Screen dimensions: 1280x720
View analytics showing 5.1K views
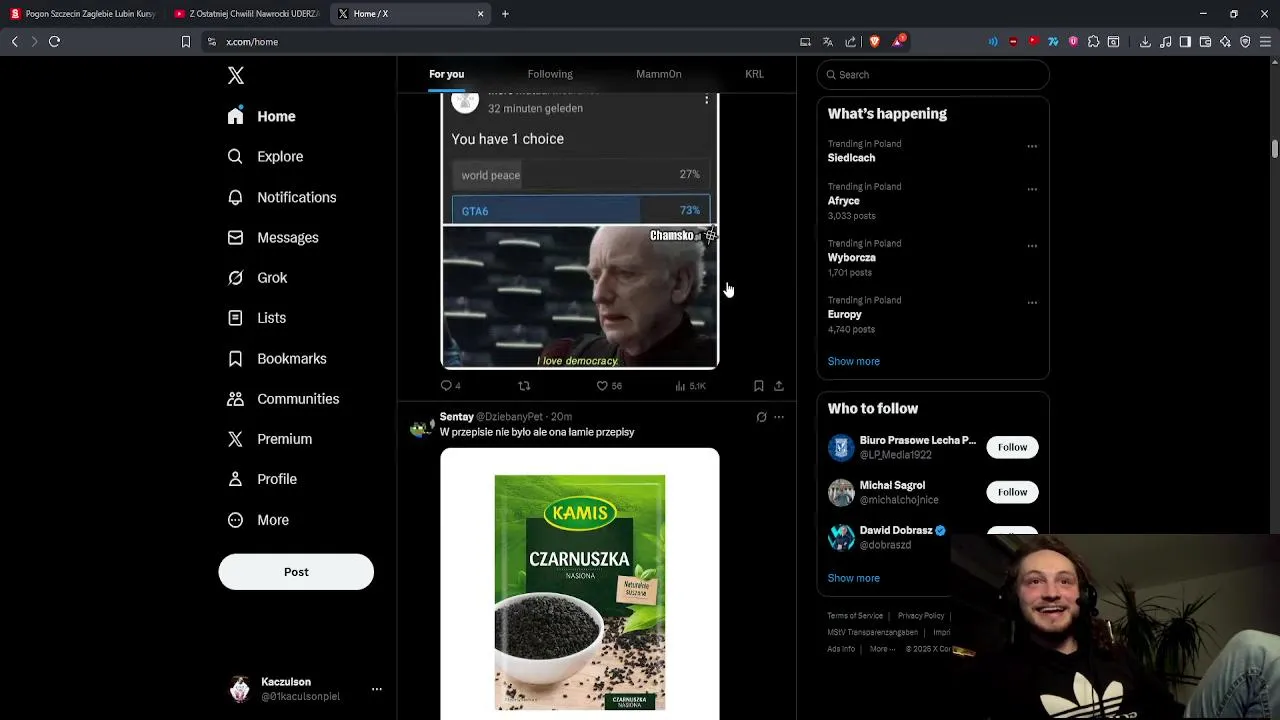pos(690,386)
